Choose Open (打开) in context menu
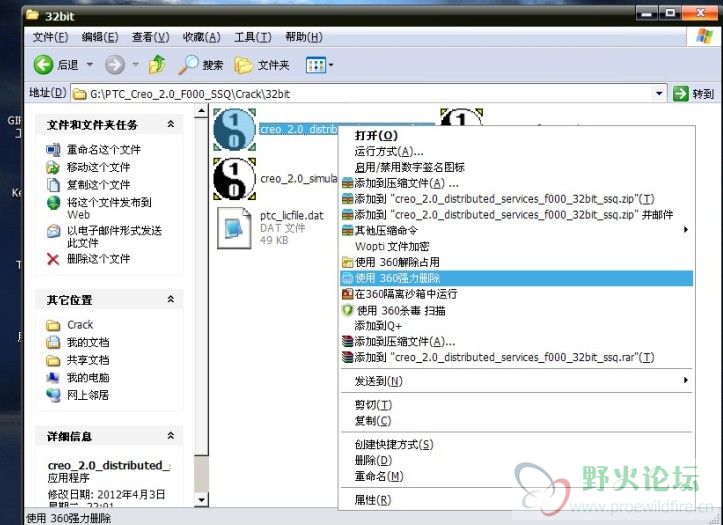 516,136
